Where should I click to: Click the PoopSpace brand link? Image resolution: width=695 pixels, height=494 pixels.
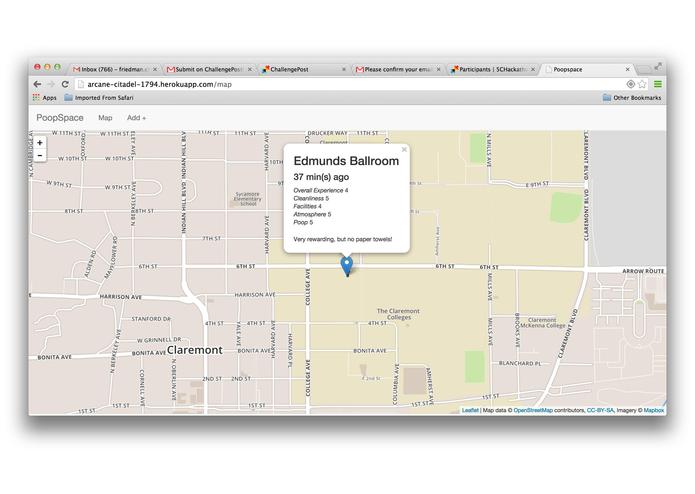tap(60, 118)
